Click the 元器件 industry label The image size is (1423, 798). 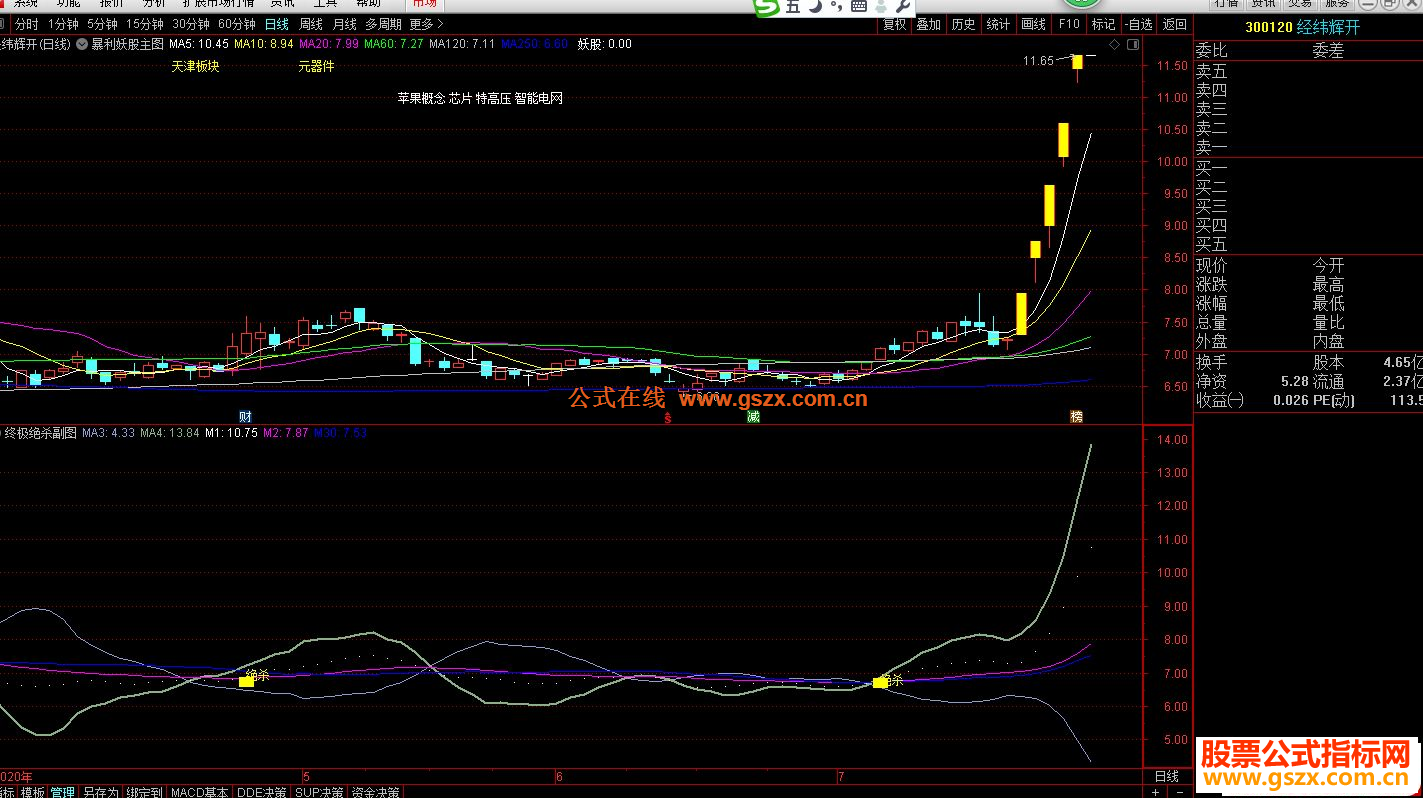(317, 67)
